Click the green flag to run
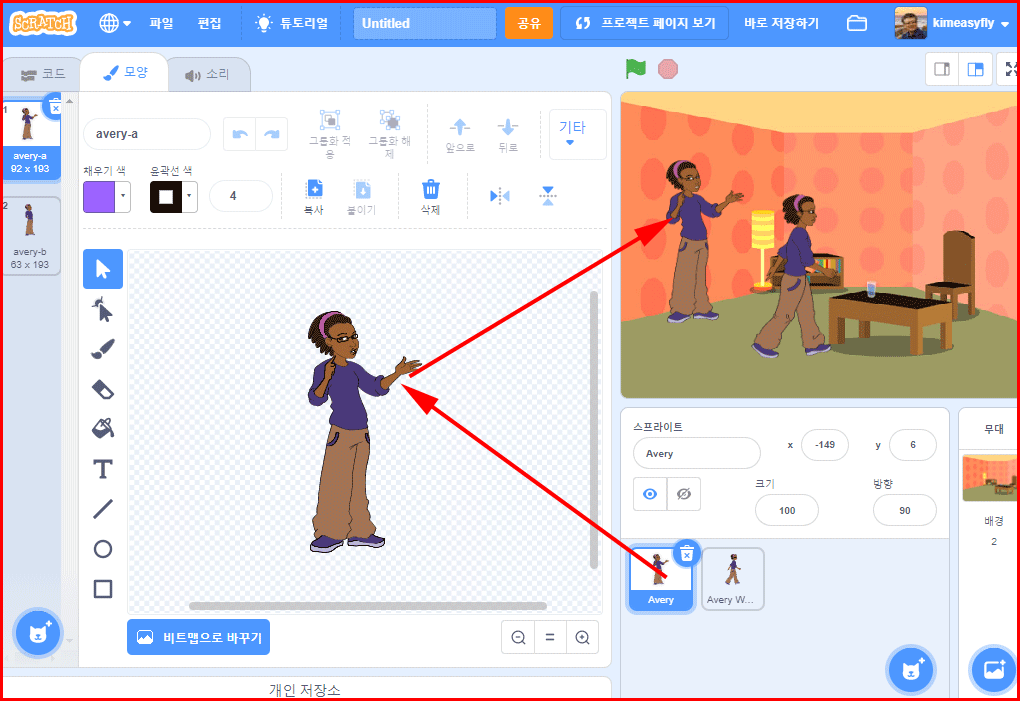 636,68
